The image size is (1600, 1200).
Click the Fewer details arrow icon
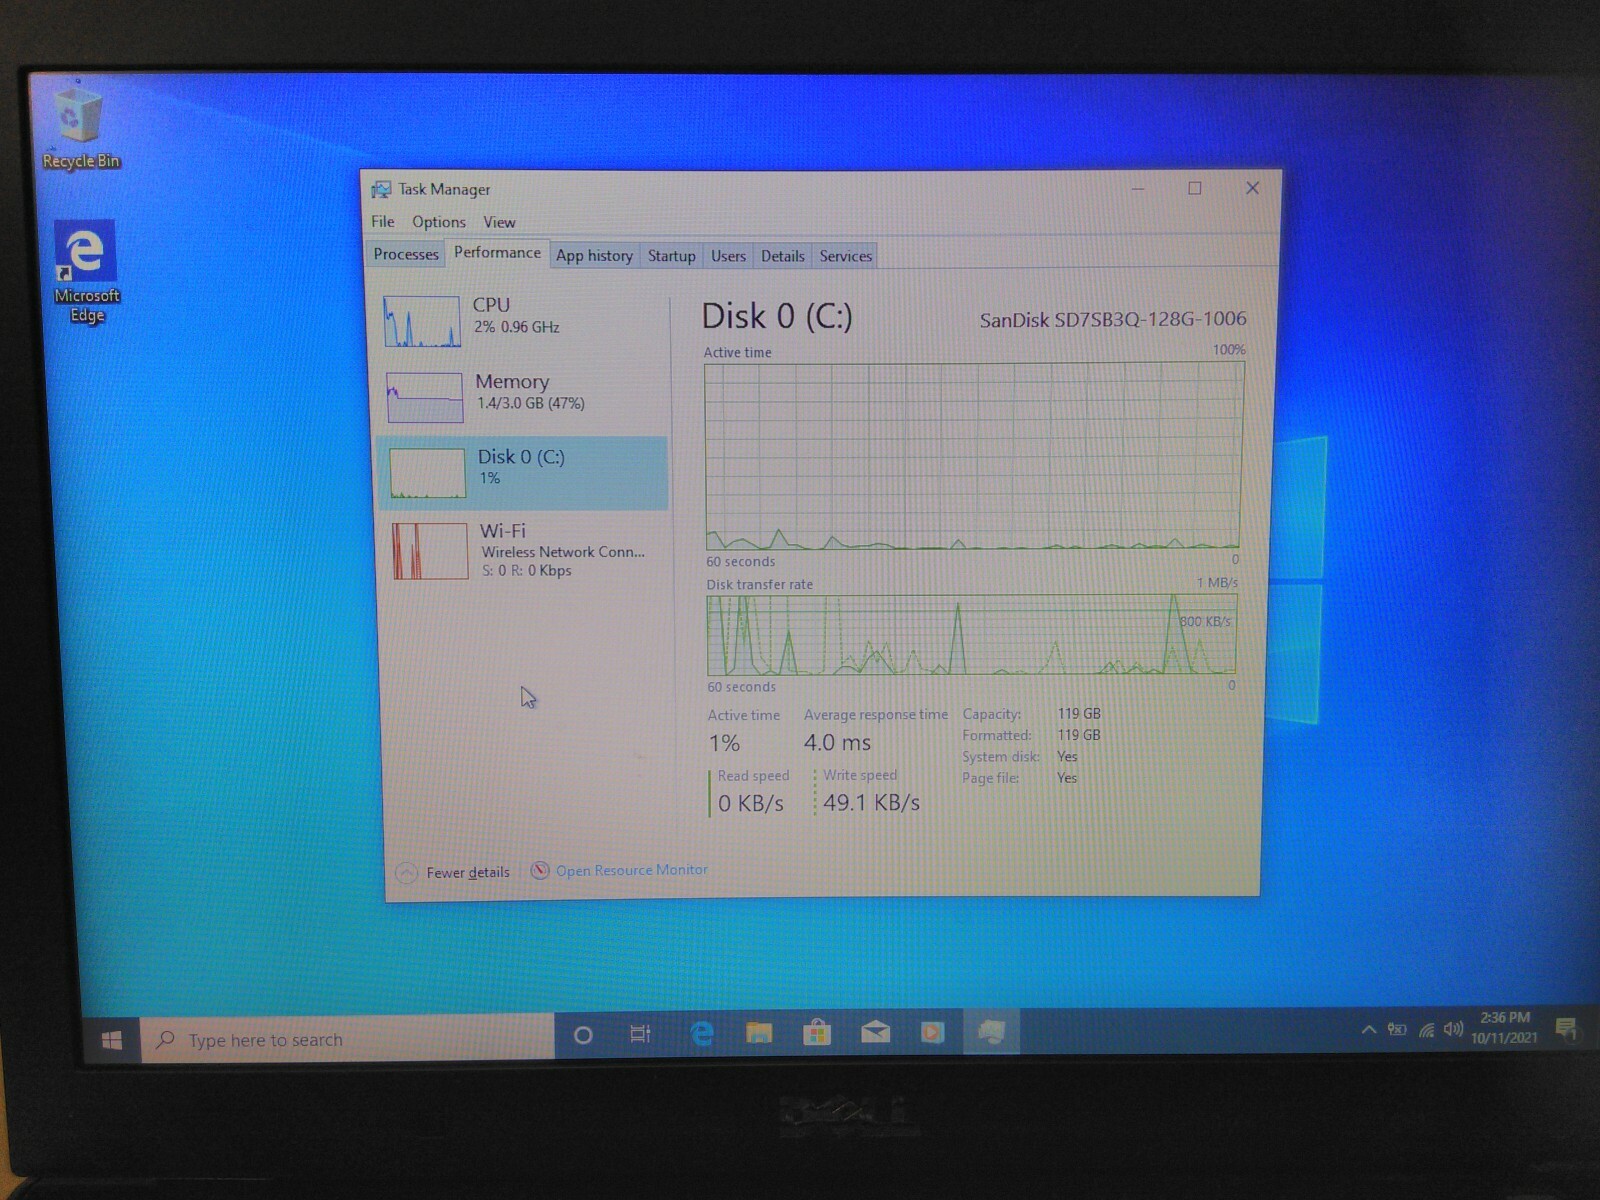pos(406,873)
